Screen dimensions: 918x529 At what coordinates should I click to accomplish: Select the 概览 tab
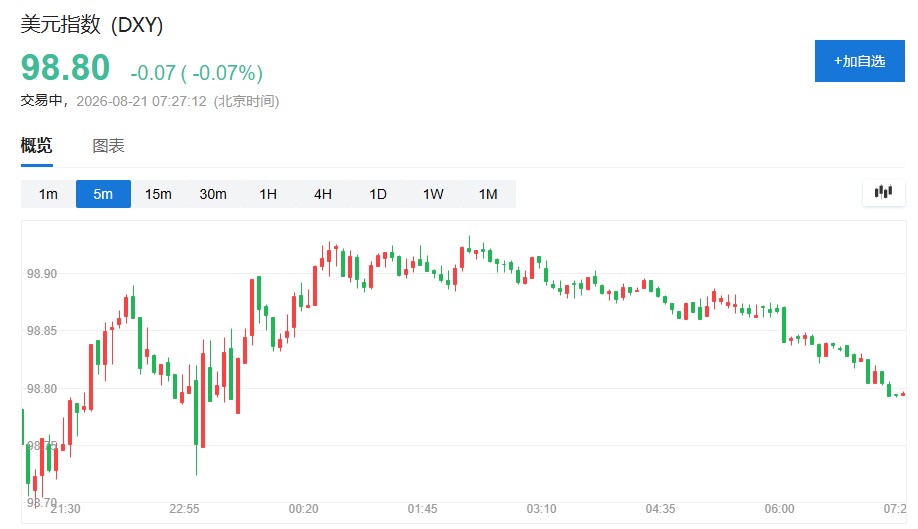coord(36,145)
